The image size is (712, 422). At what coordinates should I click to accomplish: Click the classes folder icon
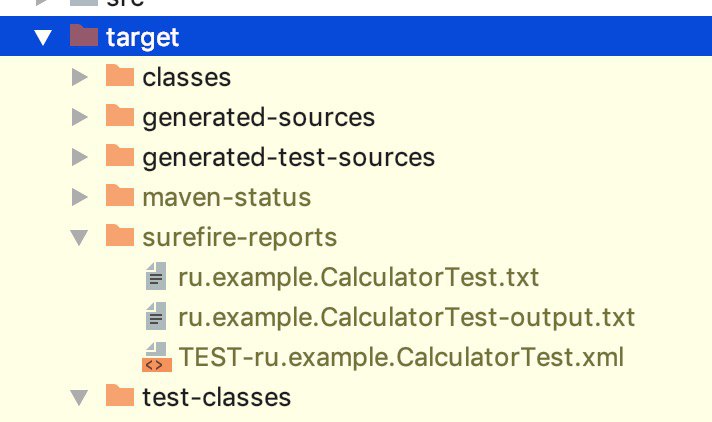120,75
